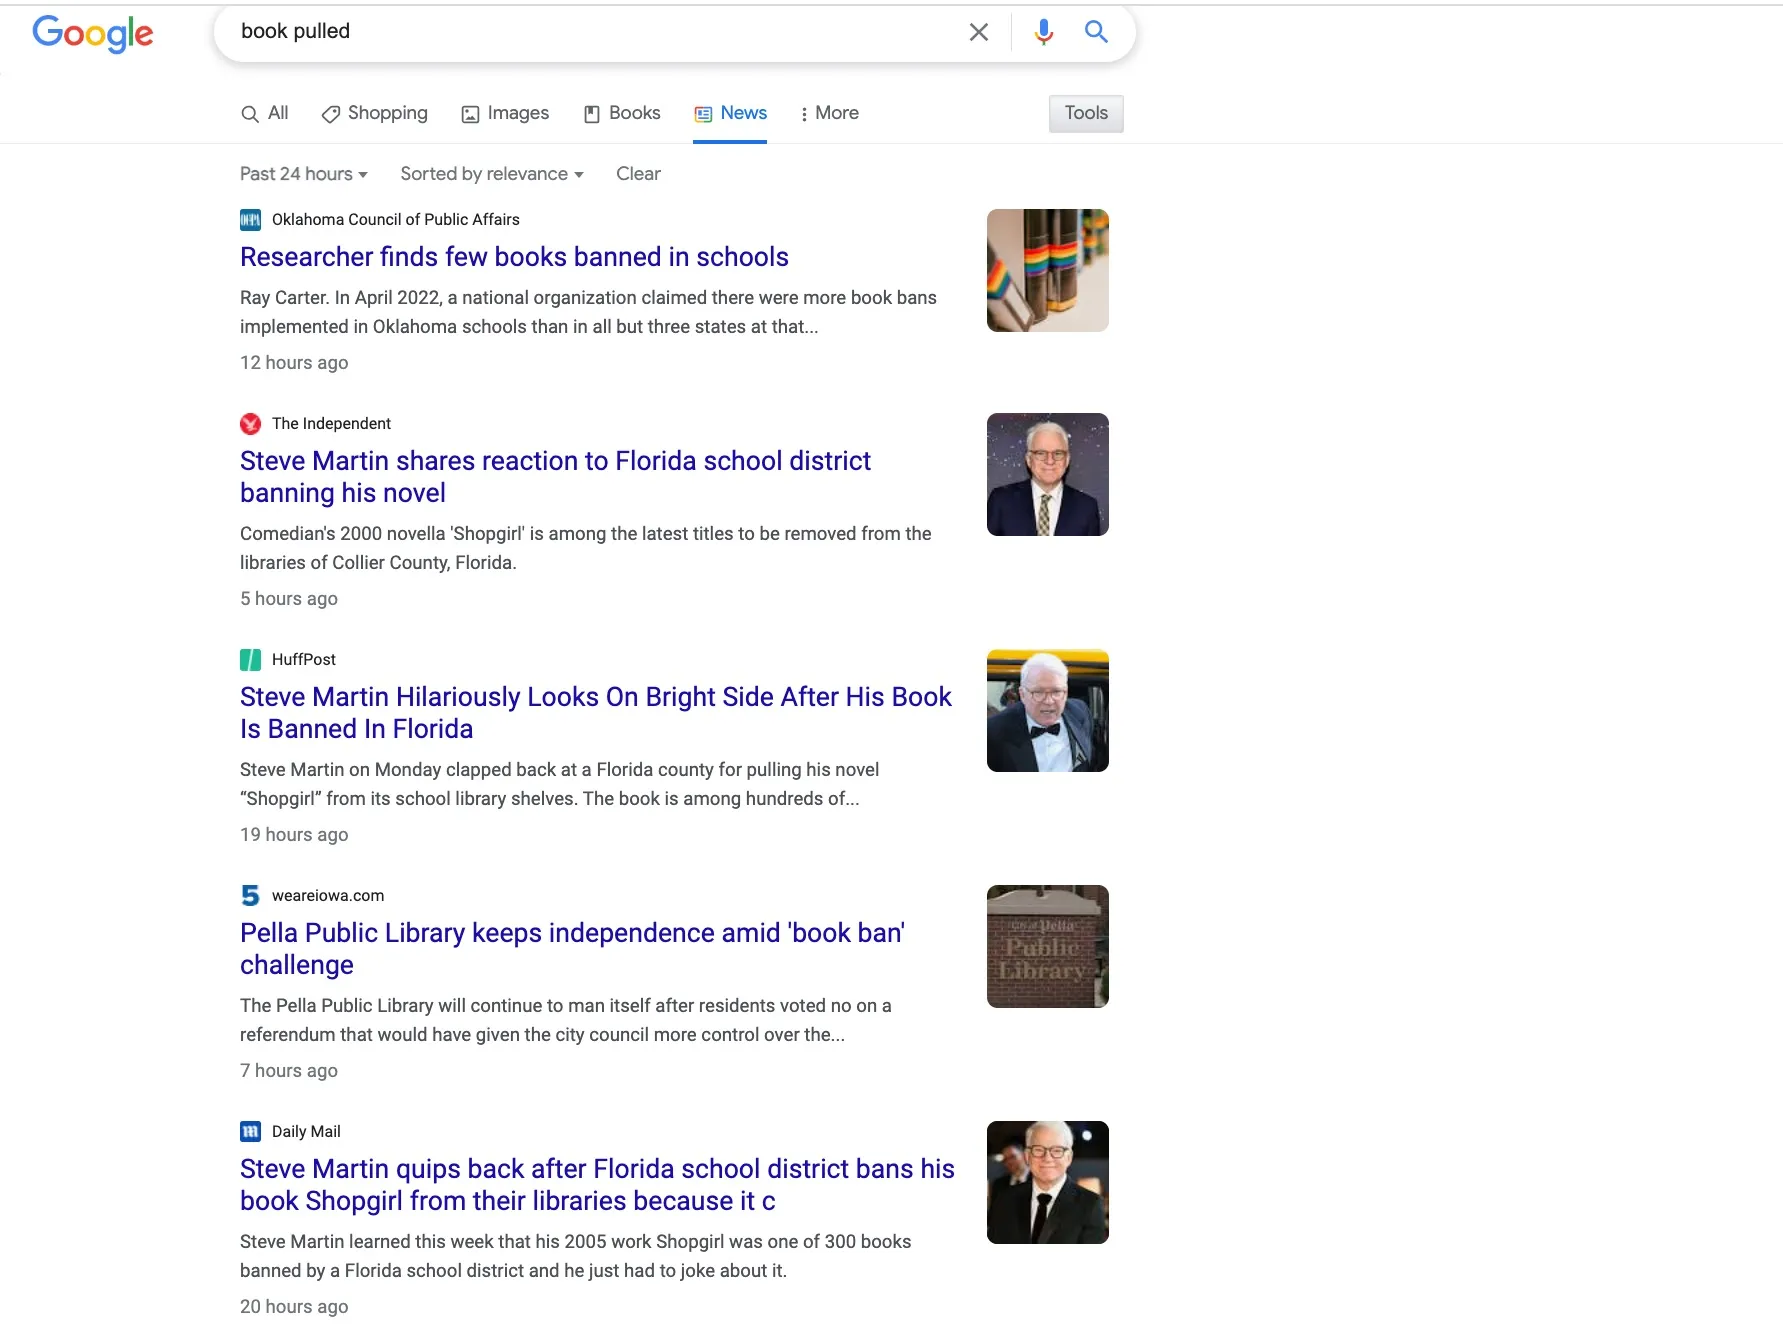Viewport: 1783px width, 1336px height.
Task: Click the News newspaper icon
Action: pyautogui.click(x=703, y=114)
